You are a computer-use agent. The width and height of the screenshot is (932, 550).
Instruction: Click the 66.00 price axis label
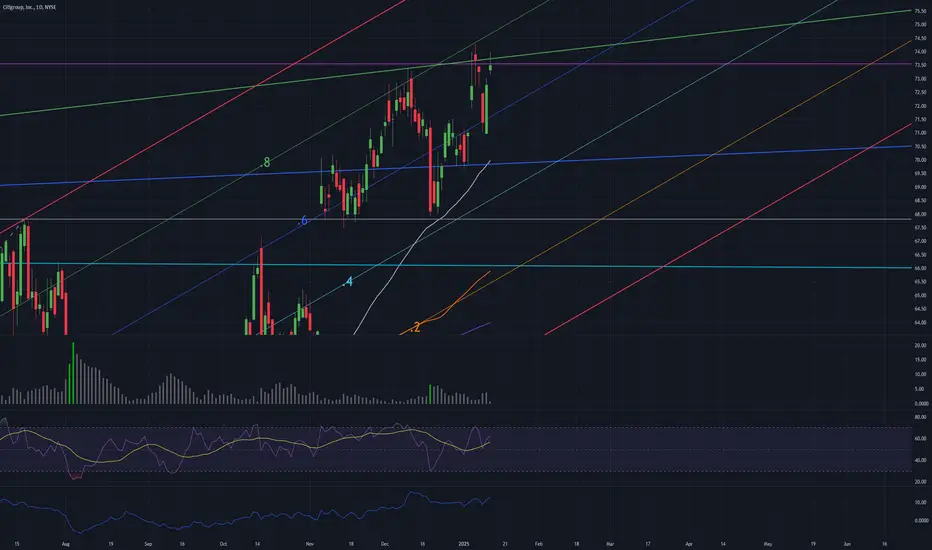[x=920, y=268]
